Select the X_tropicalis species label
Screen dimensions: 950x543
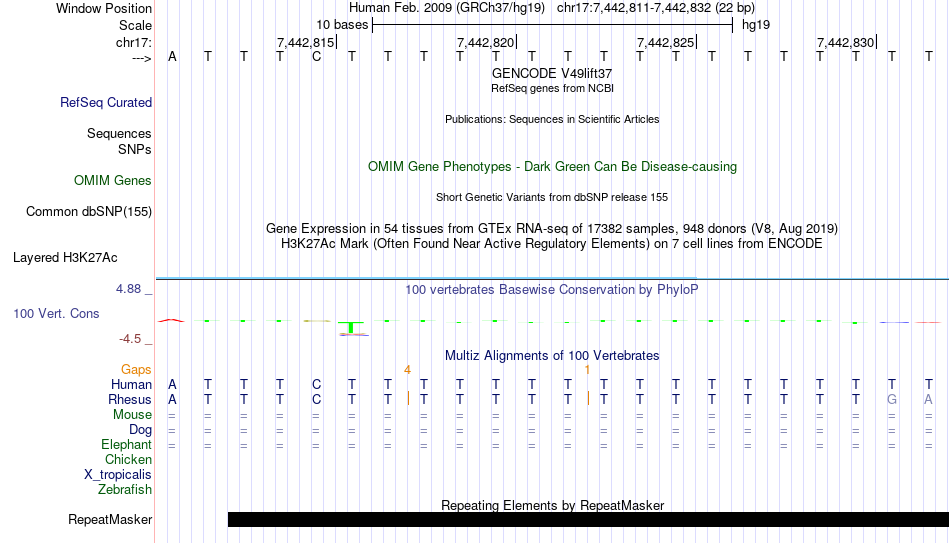pos(118,475)
